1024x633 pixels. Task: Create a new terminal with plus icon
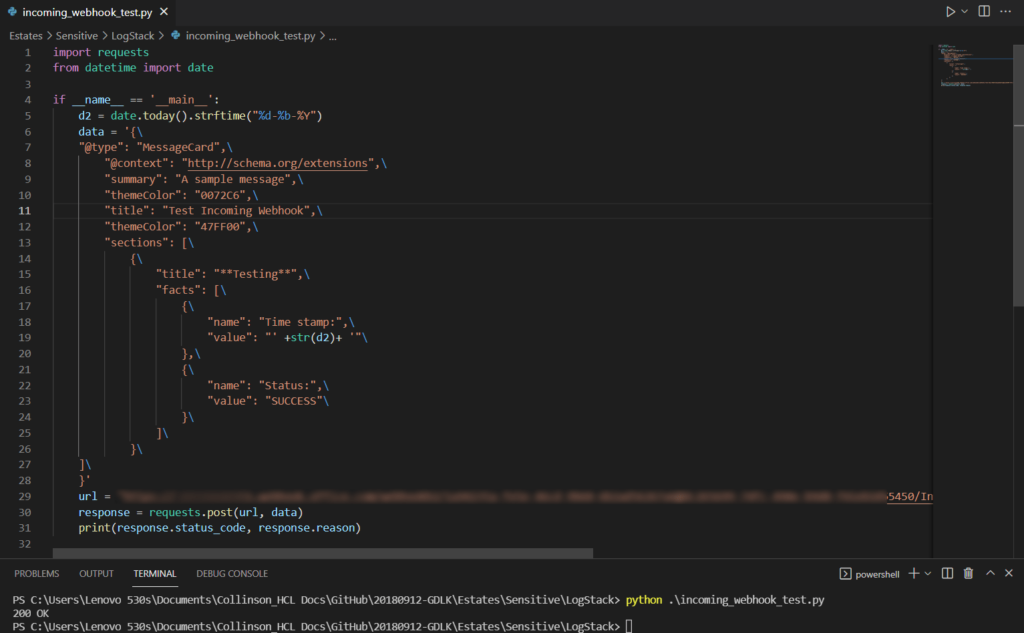tap(913, 573)
